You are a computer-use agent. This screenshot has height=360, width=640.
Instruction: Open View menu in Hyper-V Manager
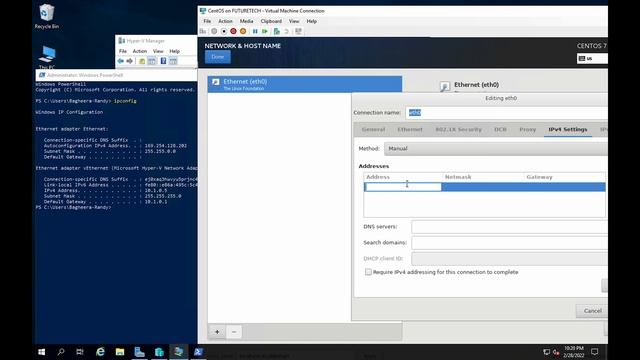click(x=158, y=51)
